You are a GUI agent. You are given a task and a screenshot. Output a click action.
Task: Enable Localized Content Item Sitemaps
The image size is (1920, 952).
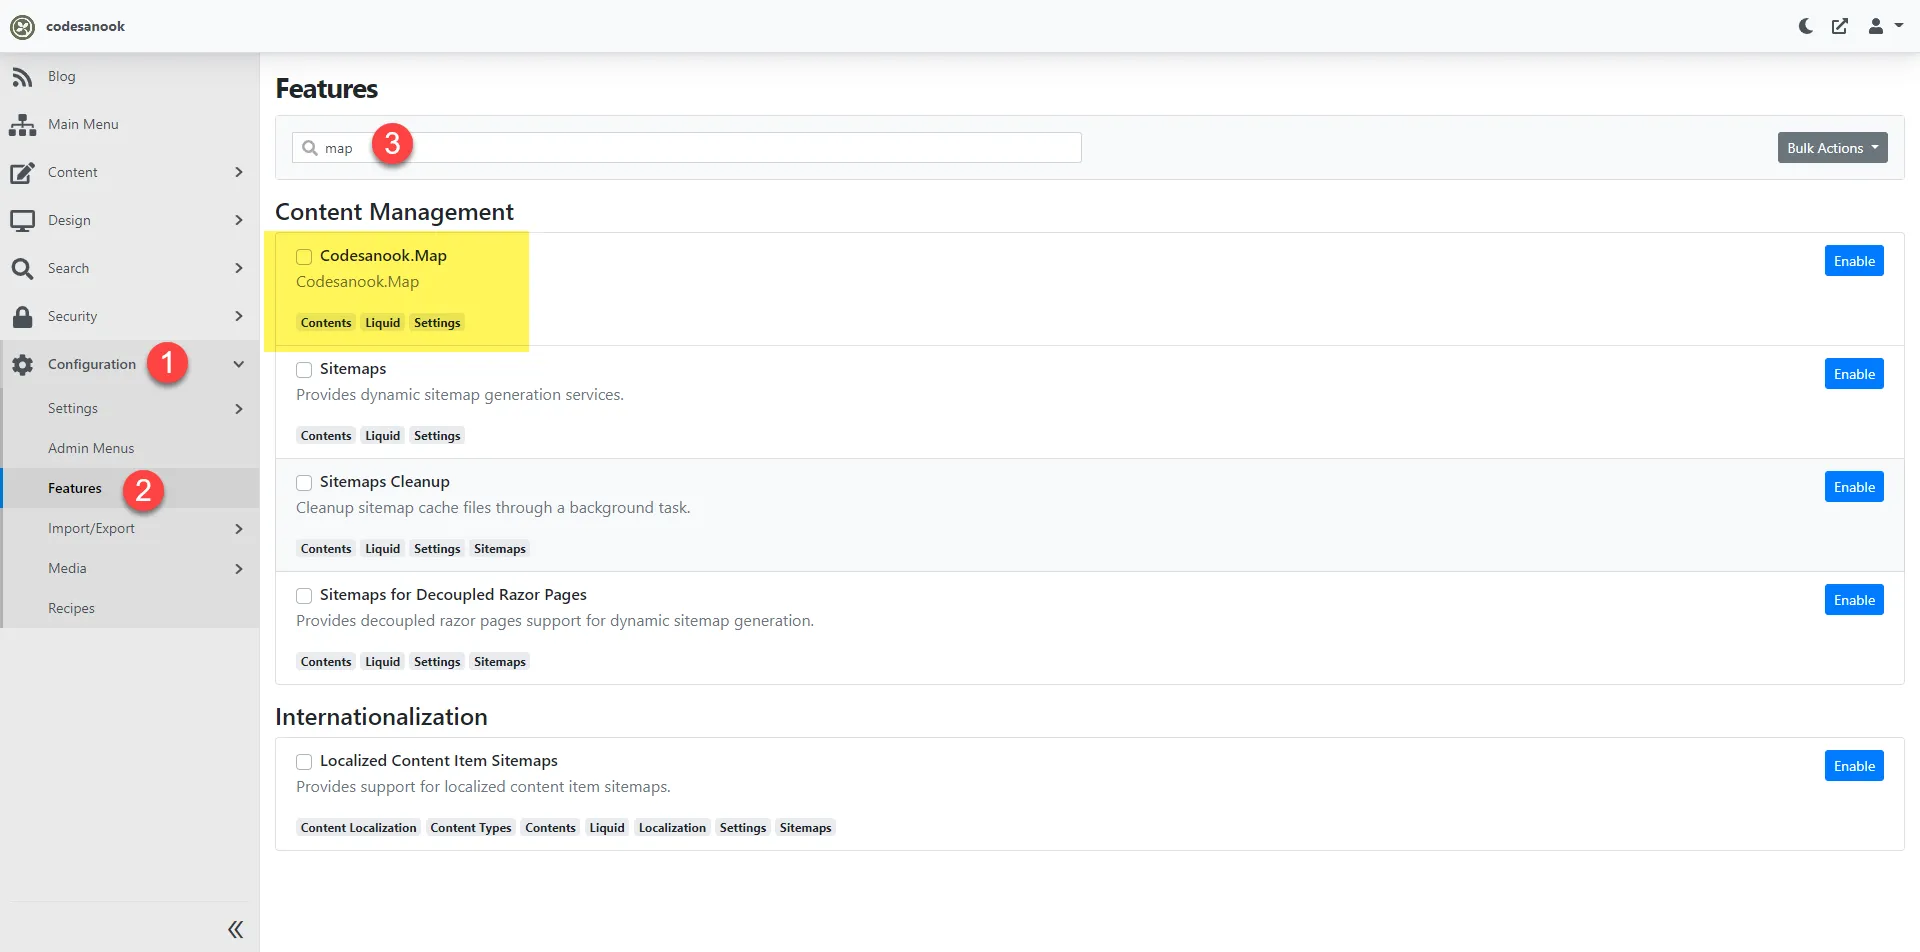(x=1854, y=766)
